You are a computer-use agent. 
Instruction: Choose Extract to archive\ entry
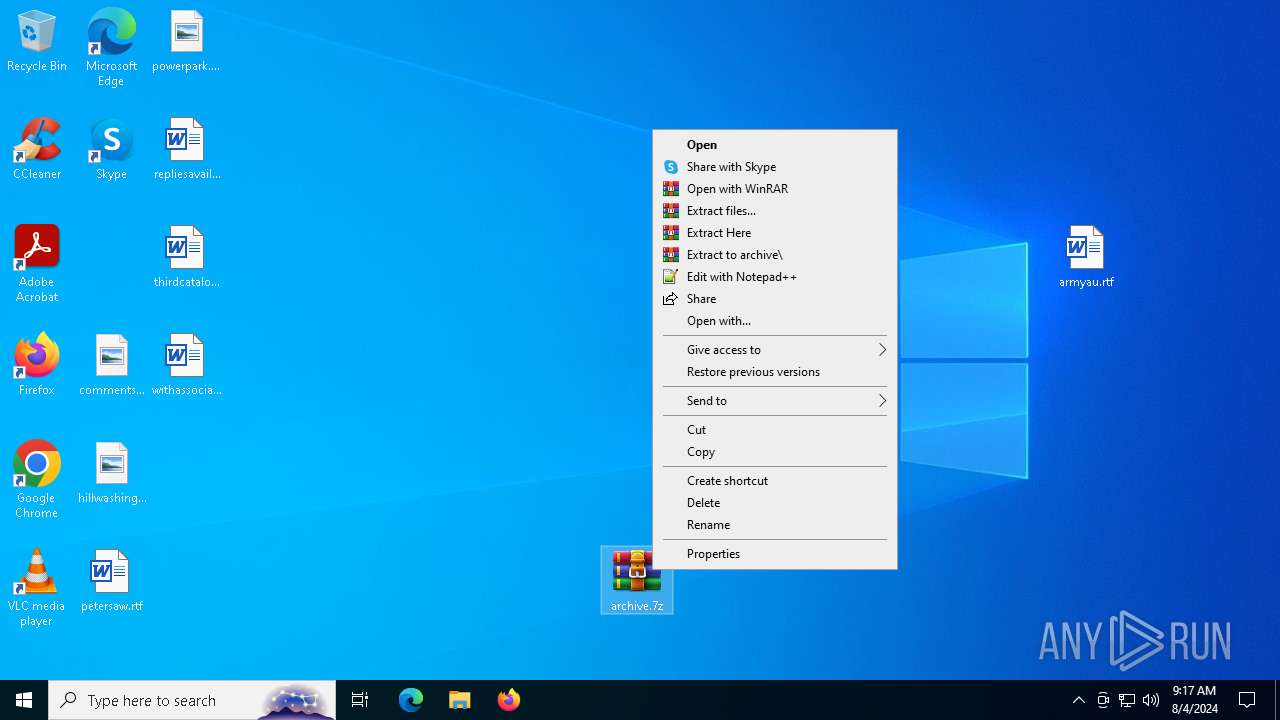click(x=775, y=255)
